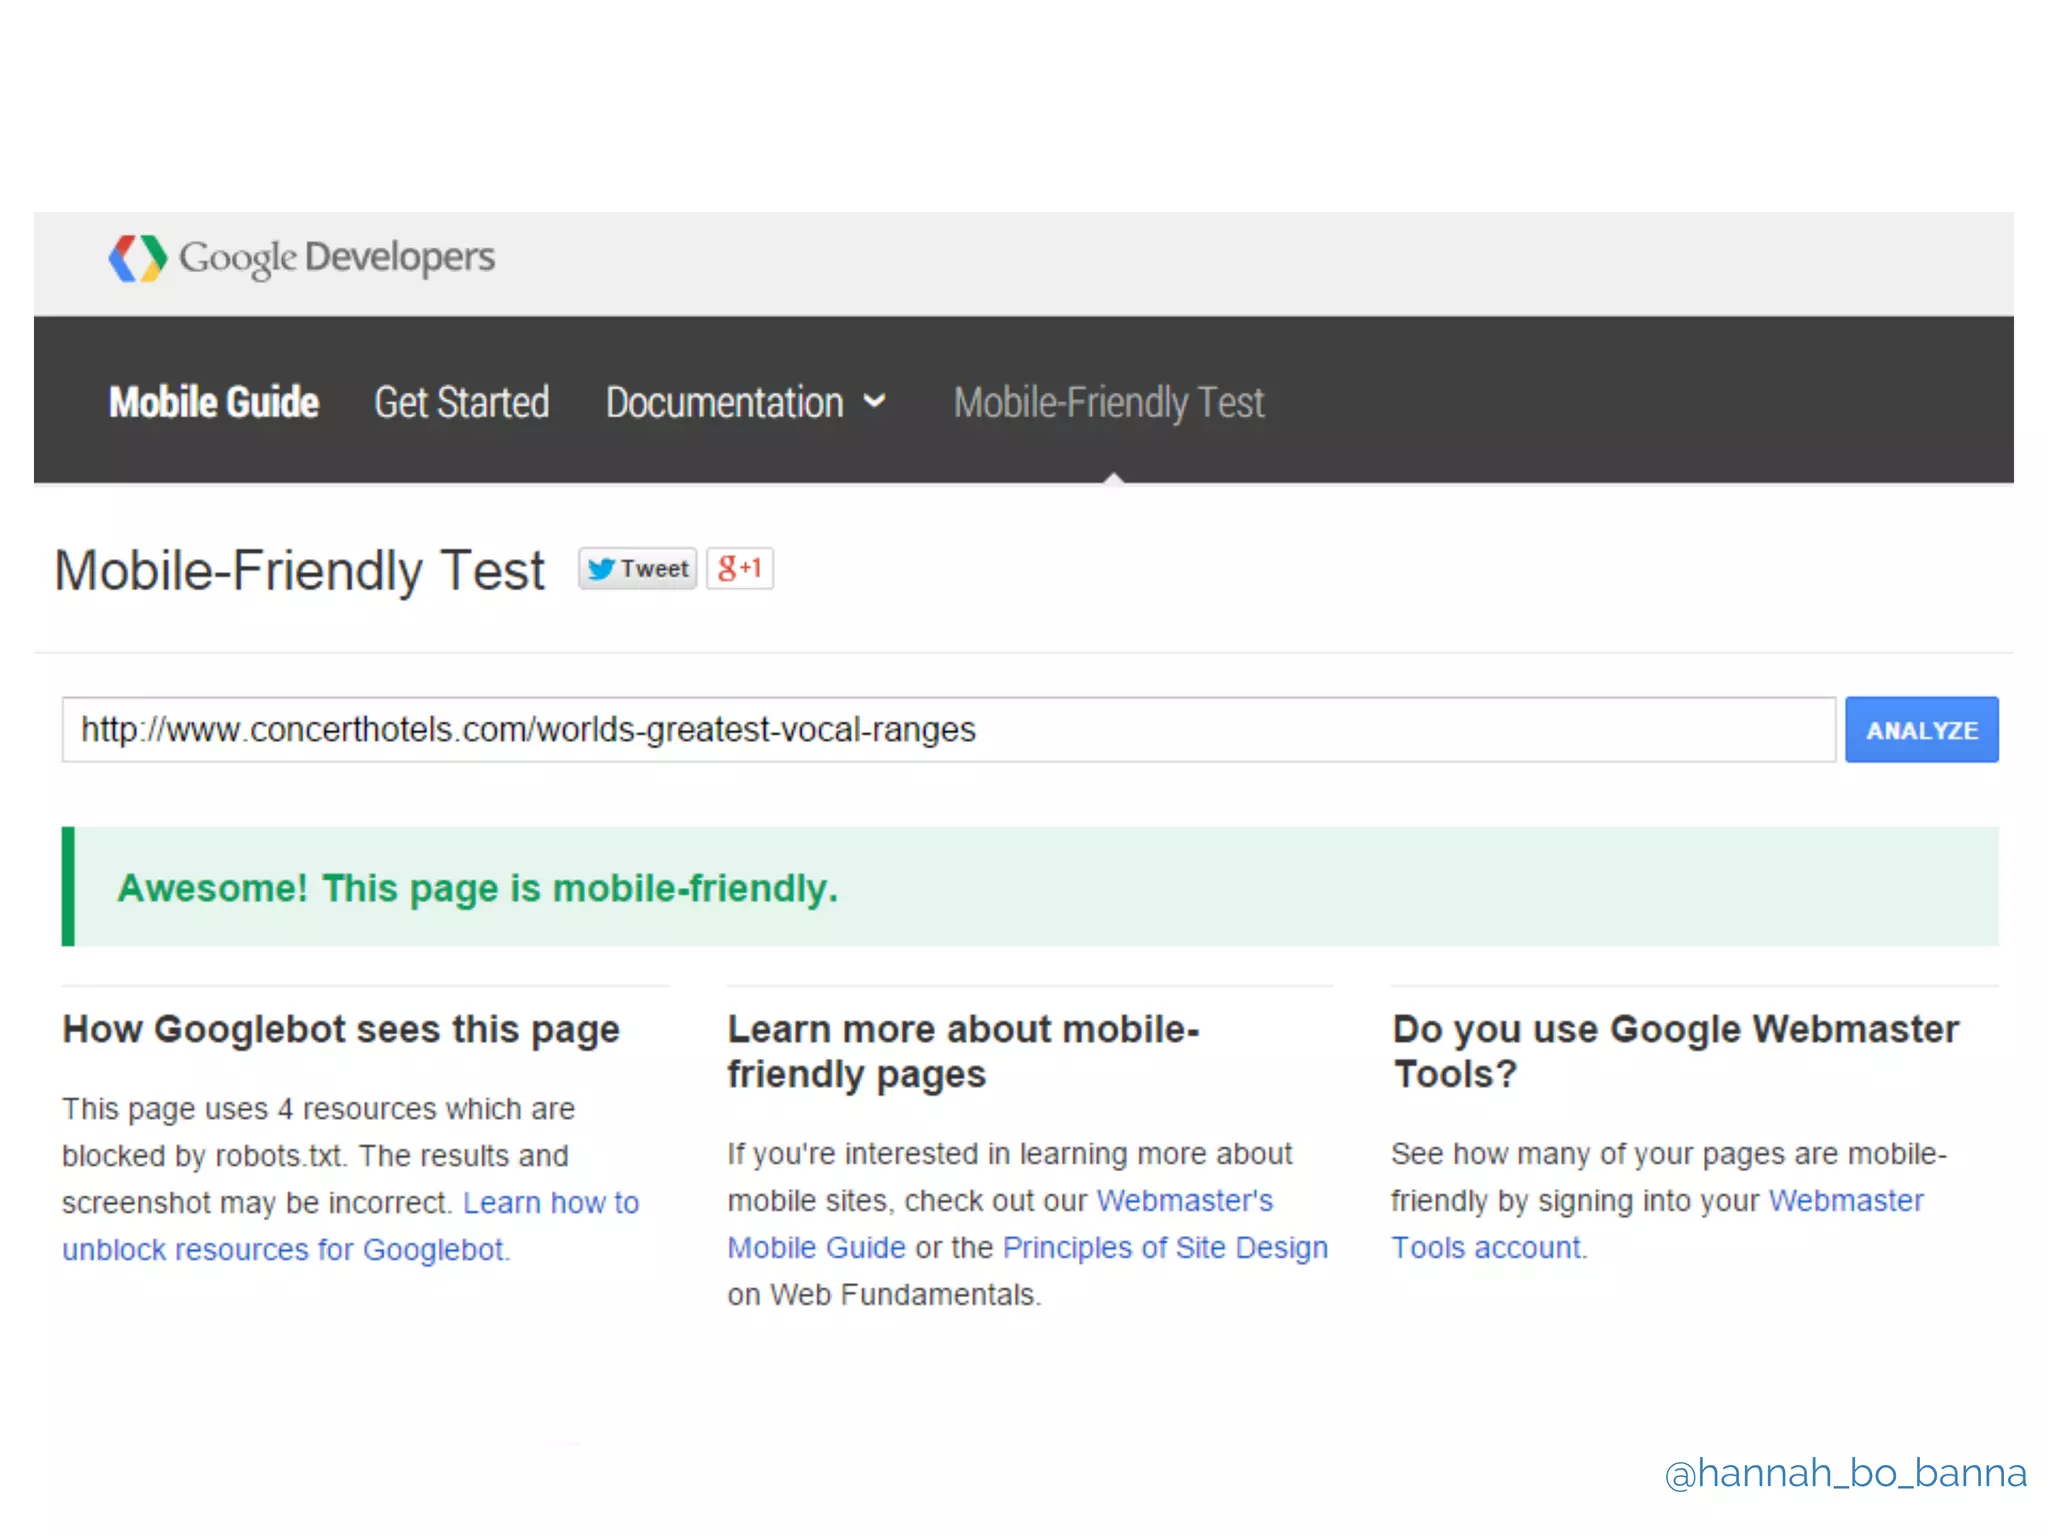Click the Twitter bird Tweet button

(638, 569)
